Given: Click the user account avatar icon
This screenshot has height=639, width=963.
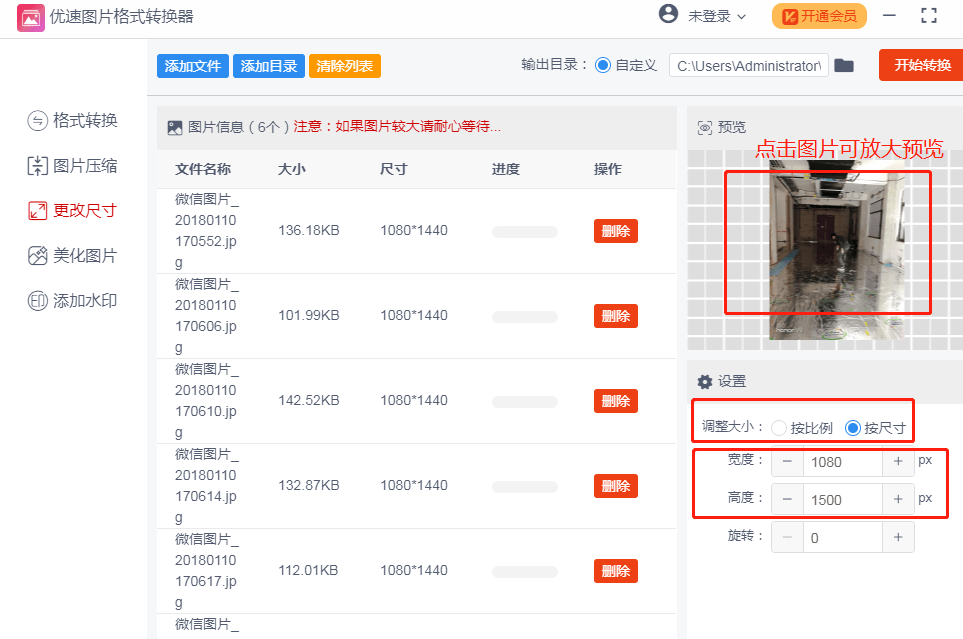Looking at the screenshot, I should 668,14.
